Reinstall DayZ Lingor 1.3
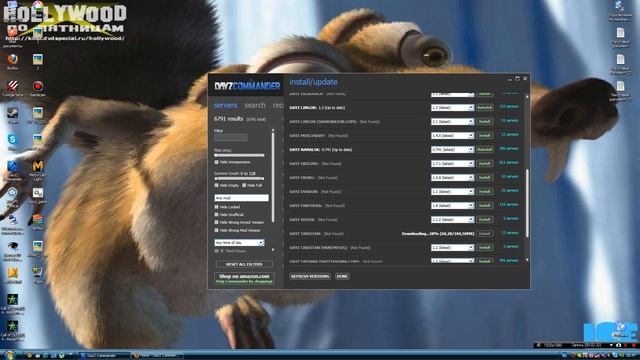Viewport: 640px width, 360px height. pos(484,108)
